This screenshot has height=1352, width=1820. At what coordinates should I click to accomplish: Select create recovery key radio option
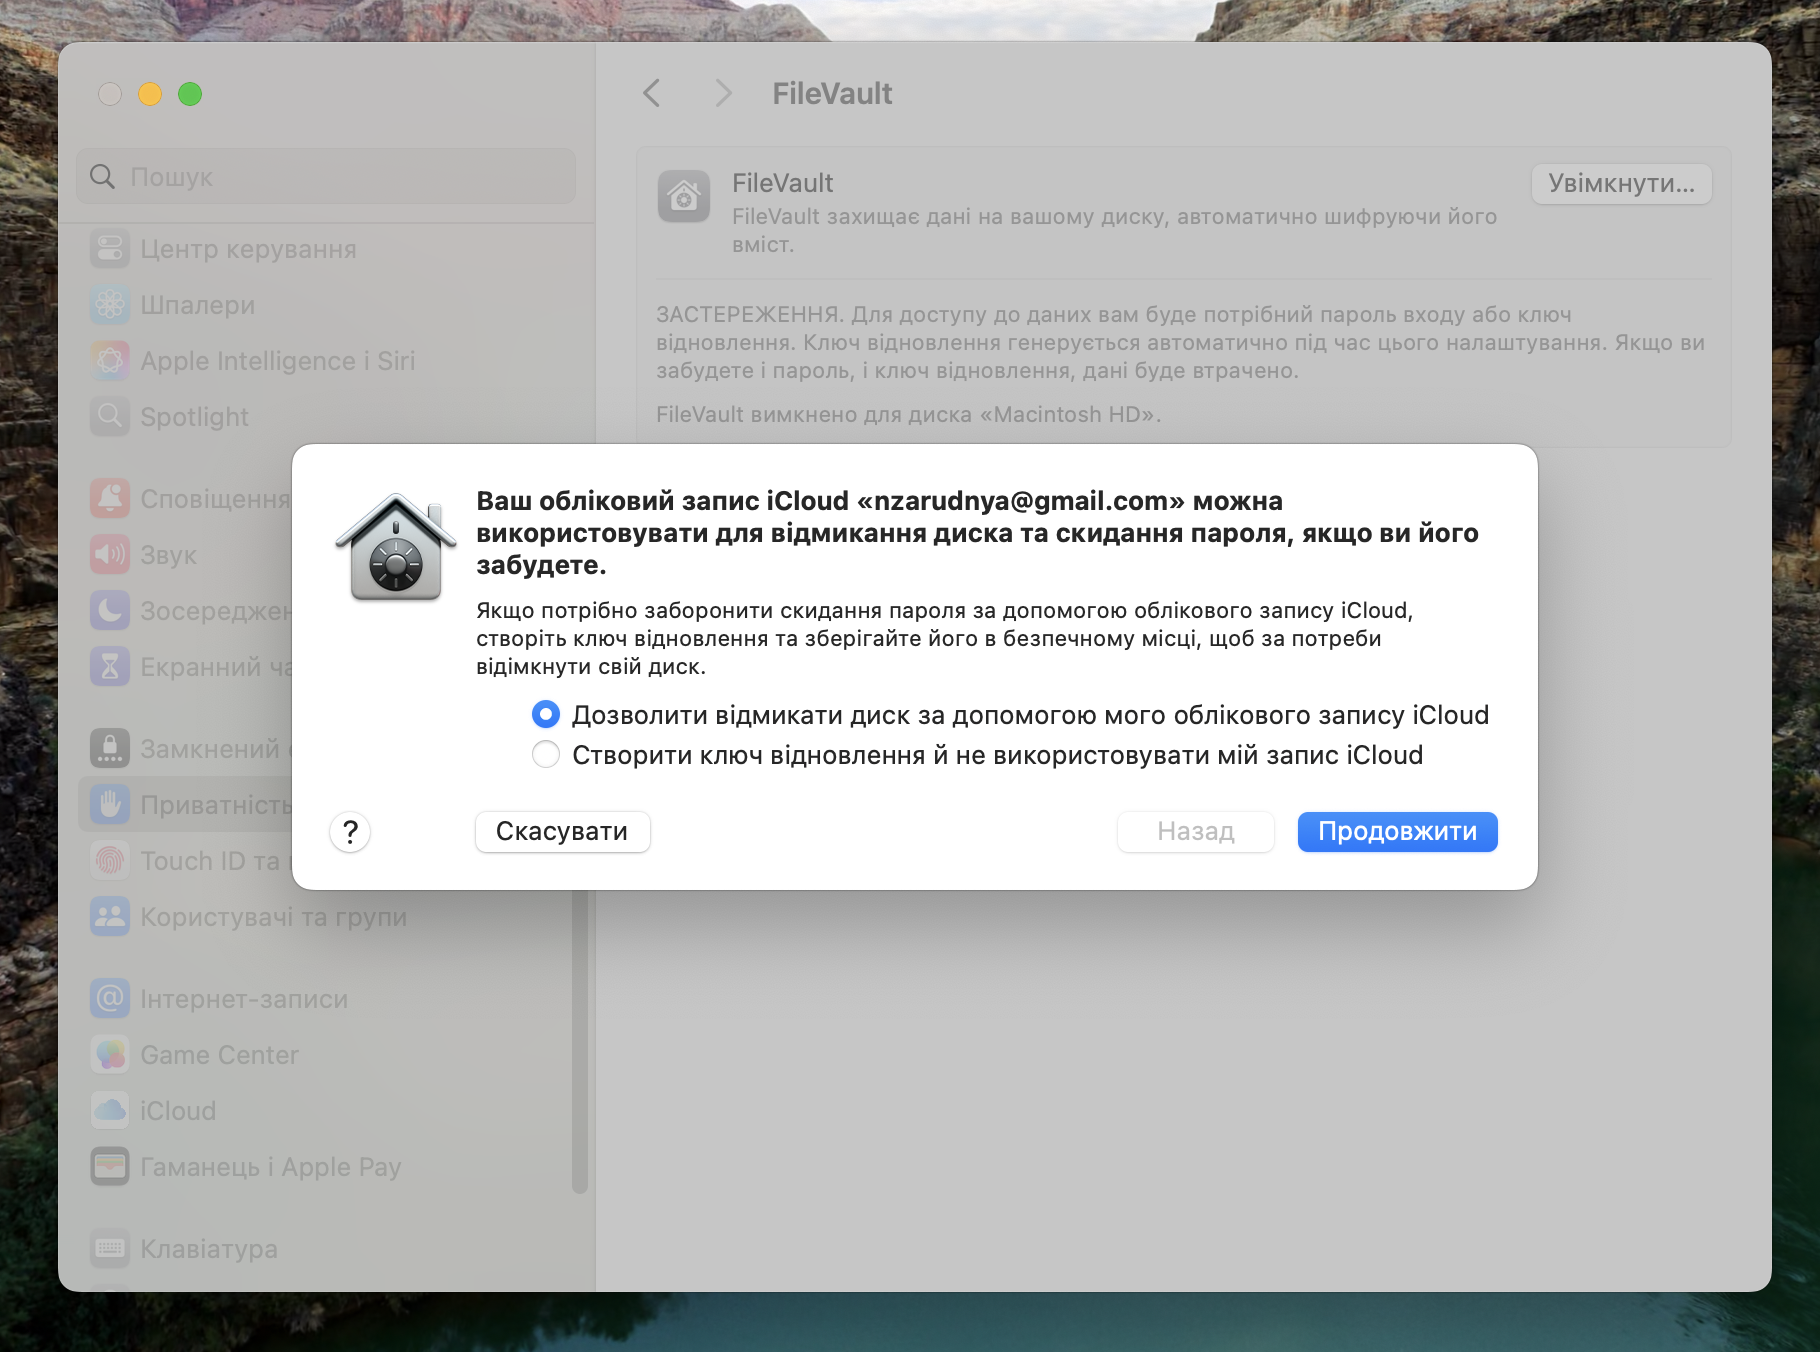(546, 755)
